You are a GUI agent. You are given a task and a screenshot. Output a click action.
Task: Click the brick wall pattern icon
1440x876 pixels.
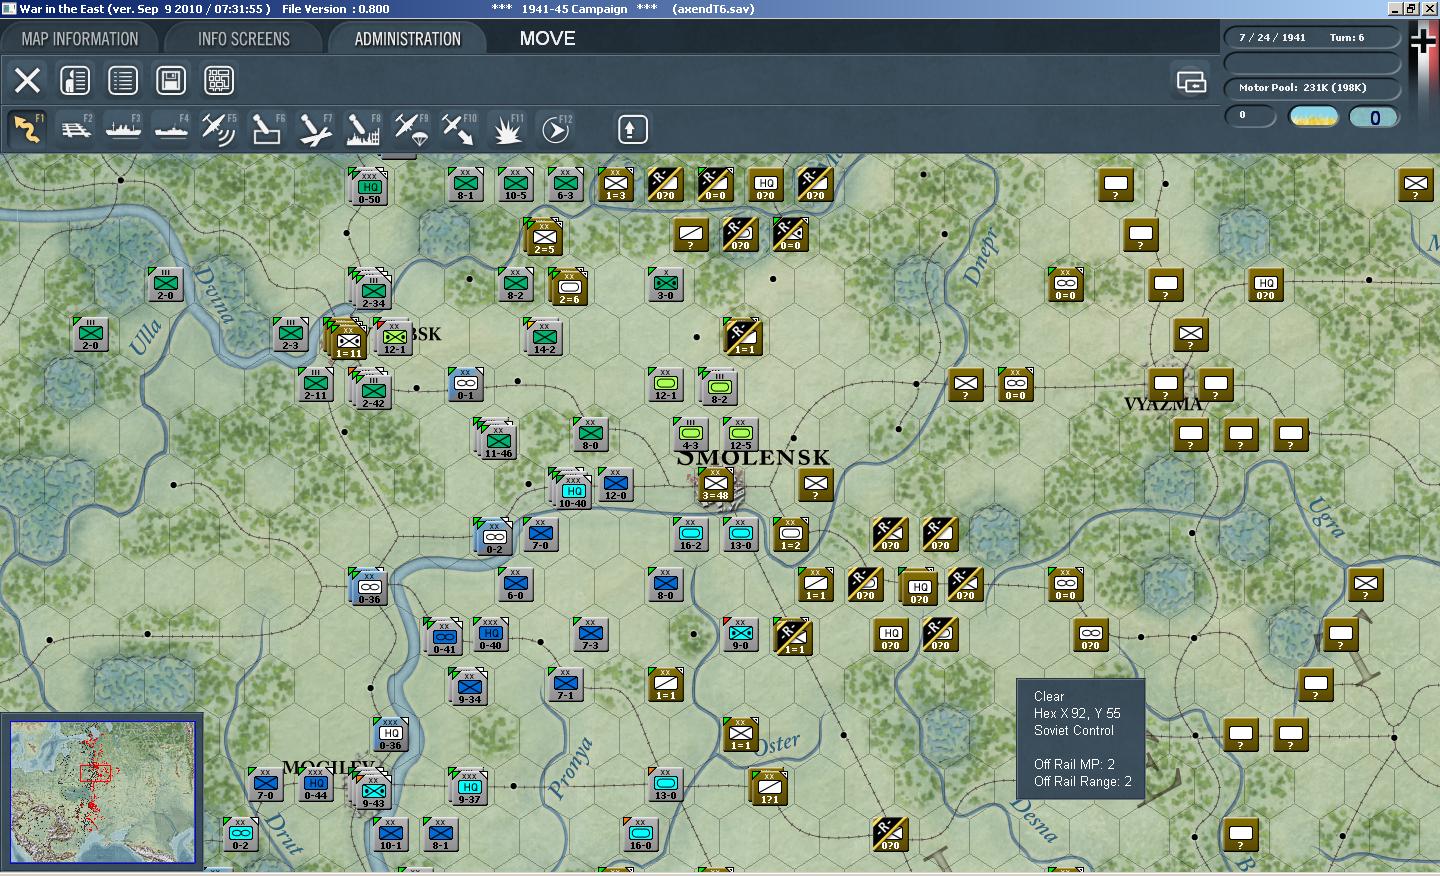[x=219, y=80]
